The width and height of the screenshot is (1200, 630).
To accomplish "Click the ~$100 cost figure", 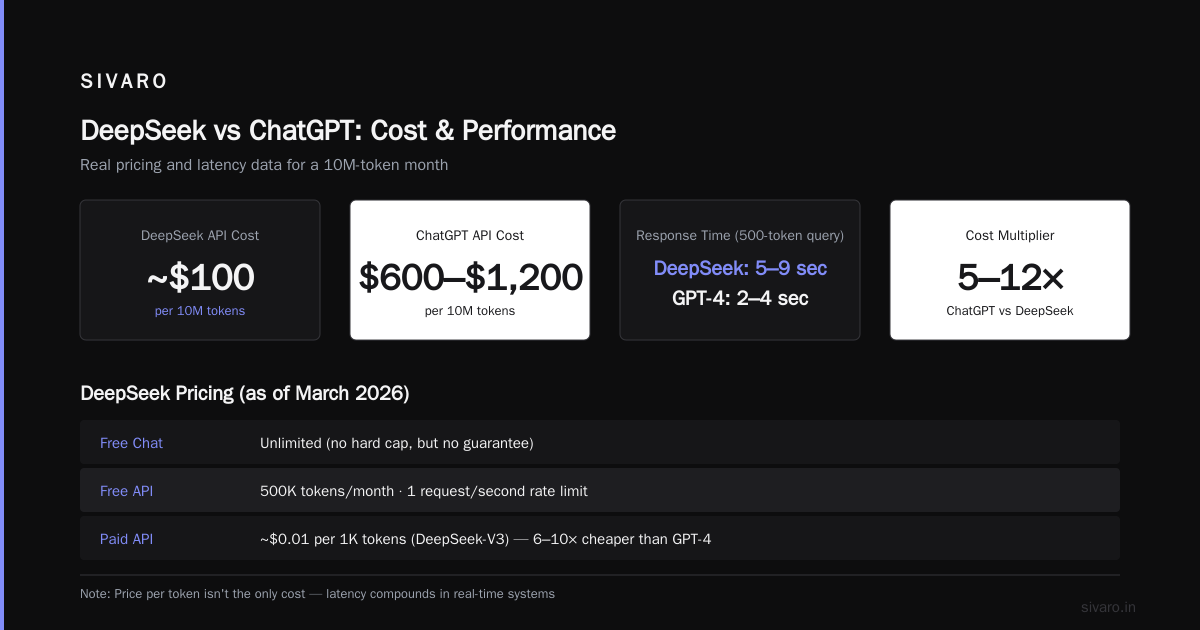I will (200, 277).
